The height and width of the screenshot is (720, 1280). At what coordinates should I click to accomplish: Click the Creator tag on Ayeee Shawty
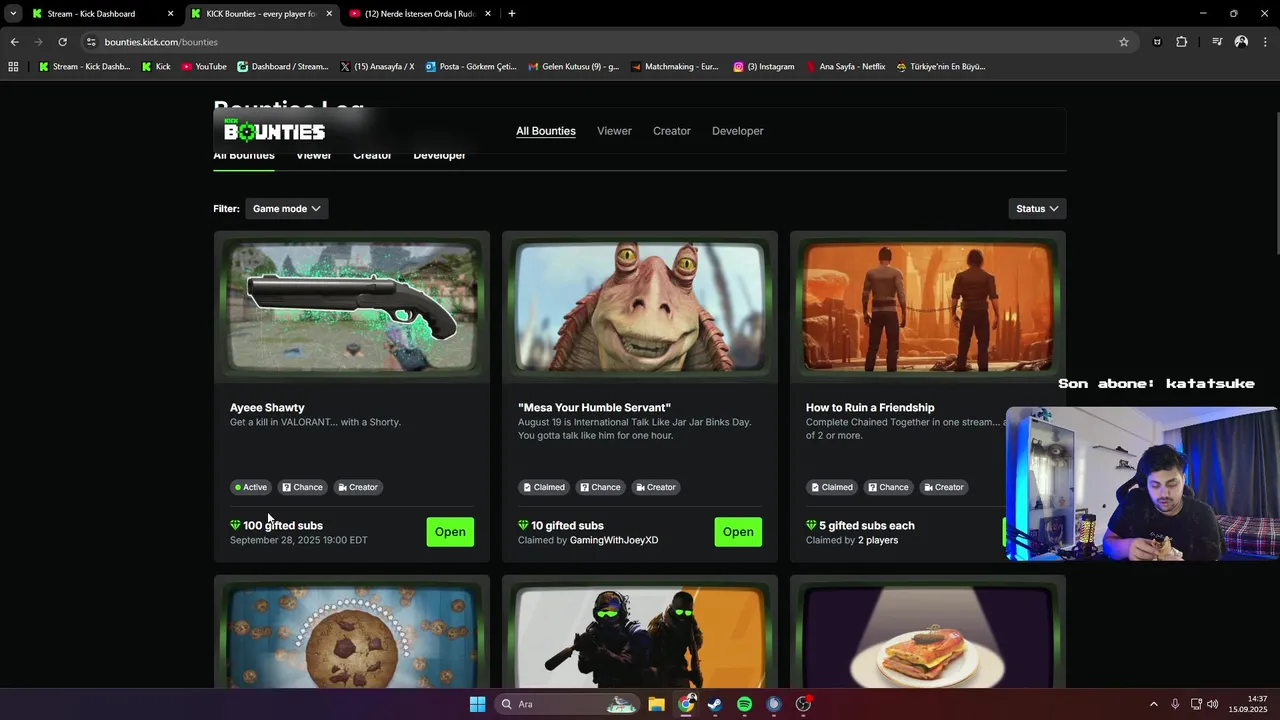pos(358,487)
